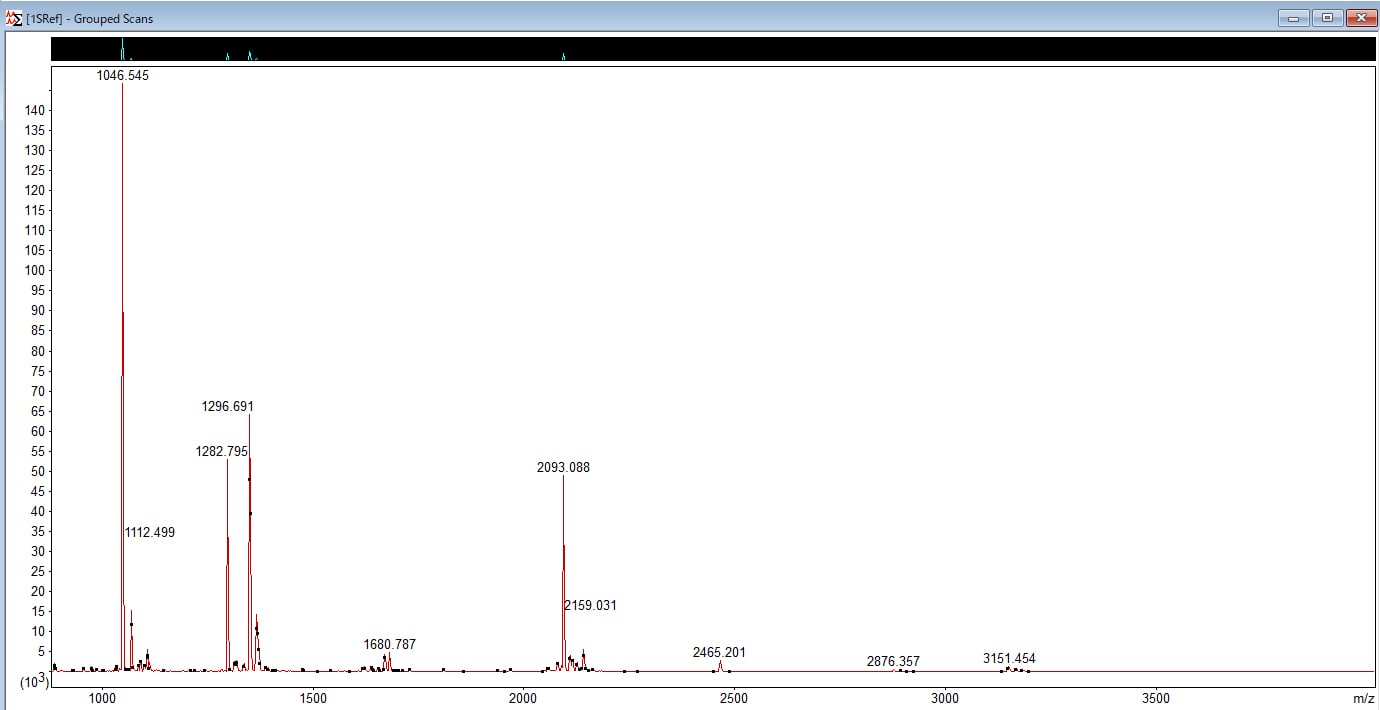Click the 2159.031 peak label
Viewport: 1380px width, 710px height.
(590, 606)
